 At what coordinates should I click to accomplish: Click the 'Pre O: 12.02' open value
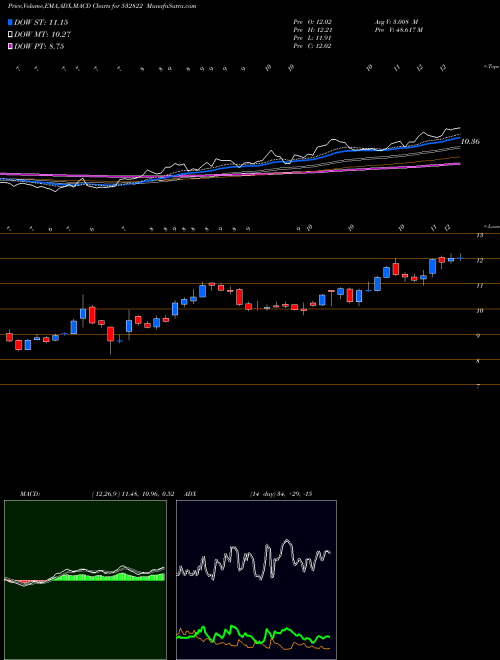pyautogui.click(x=313, y=22)
